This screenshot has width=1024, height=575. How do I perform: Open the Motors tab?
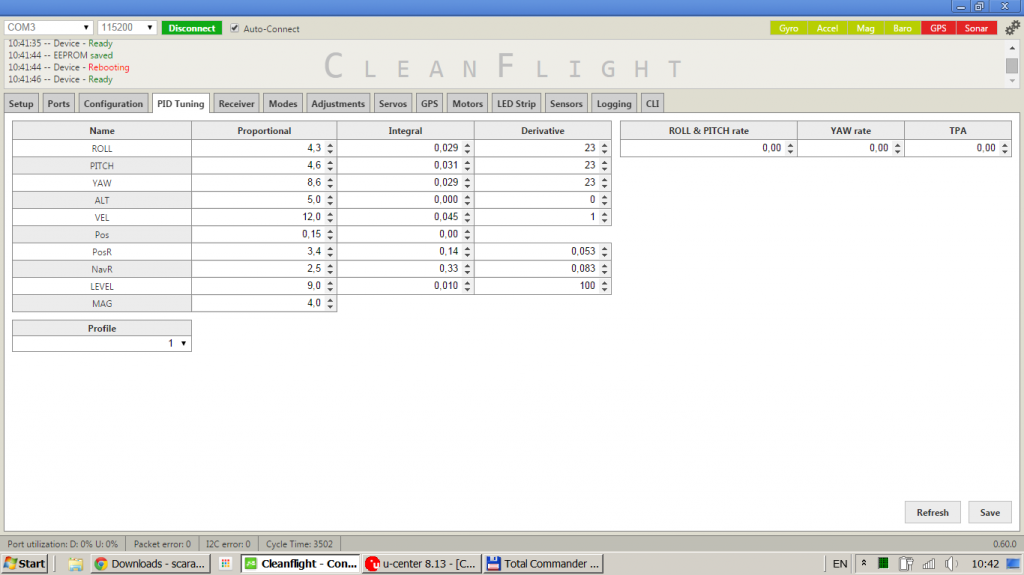[467, 103]
